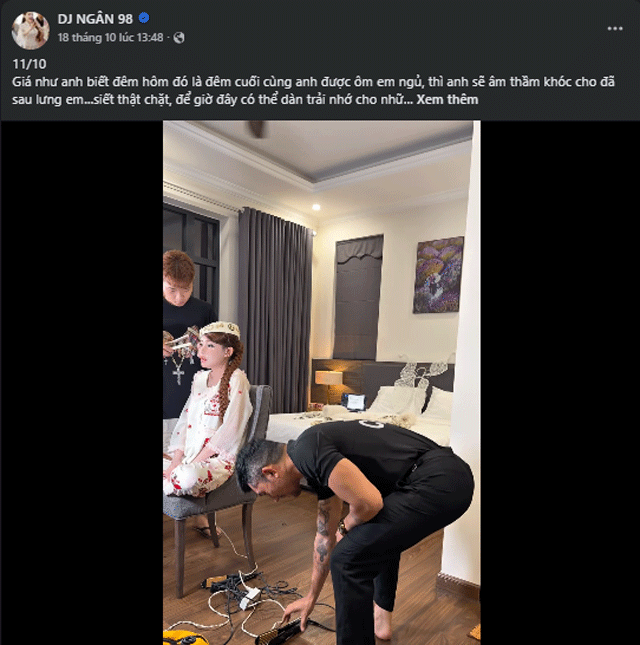Image resolution: width=640 pixels, height=645 pixels.
Task: Click the globe public privacy icon
Action: [x=179, y=37]
